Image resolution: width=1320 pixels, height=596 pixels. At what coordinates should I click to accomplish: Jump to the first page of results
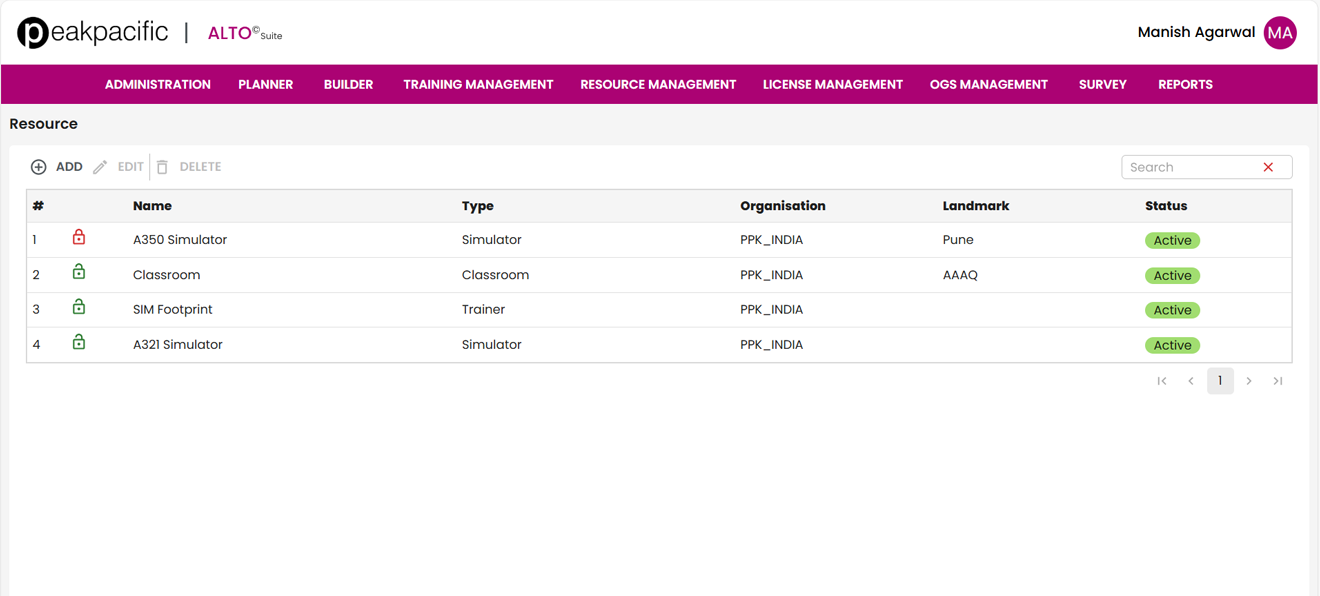point(1162,381)
